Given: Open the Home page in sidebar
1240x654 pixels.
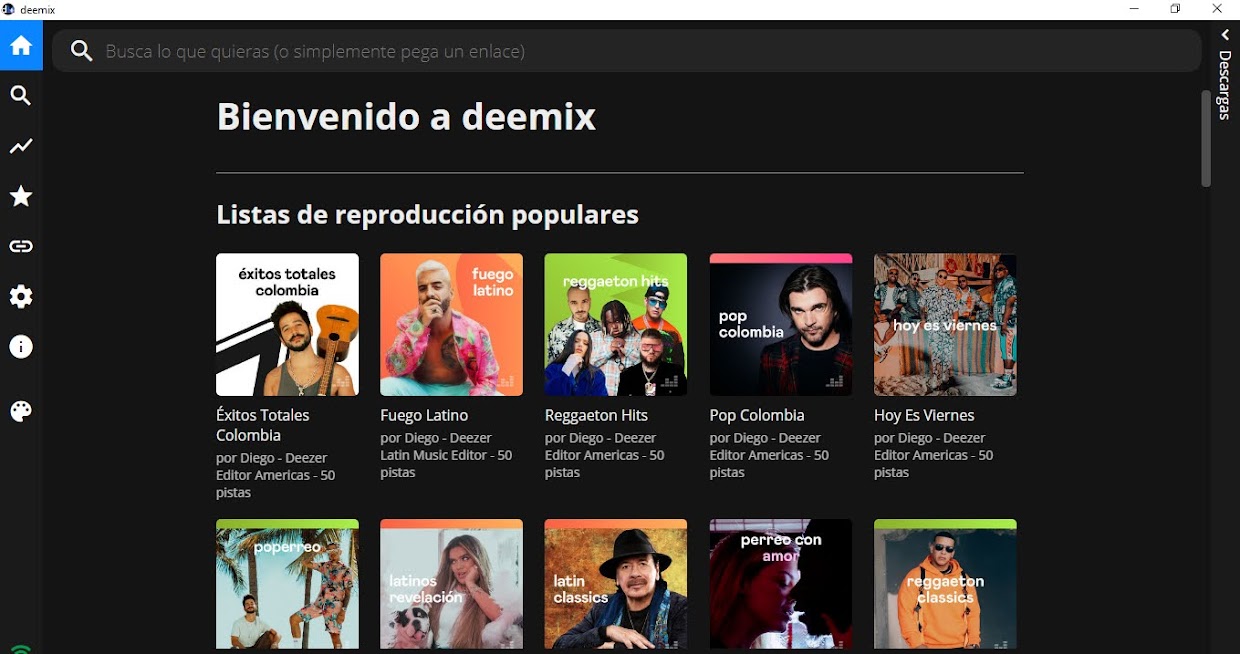Looking at the screenshot, I should (21, 46).
